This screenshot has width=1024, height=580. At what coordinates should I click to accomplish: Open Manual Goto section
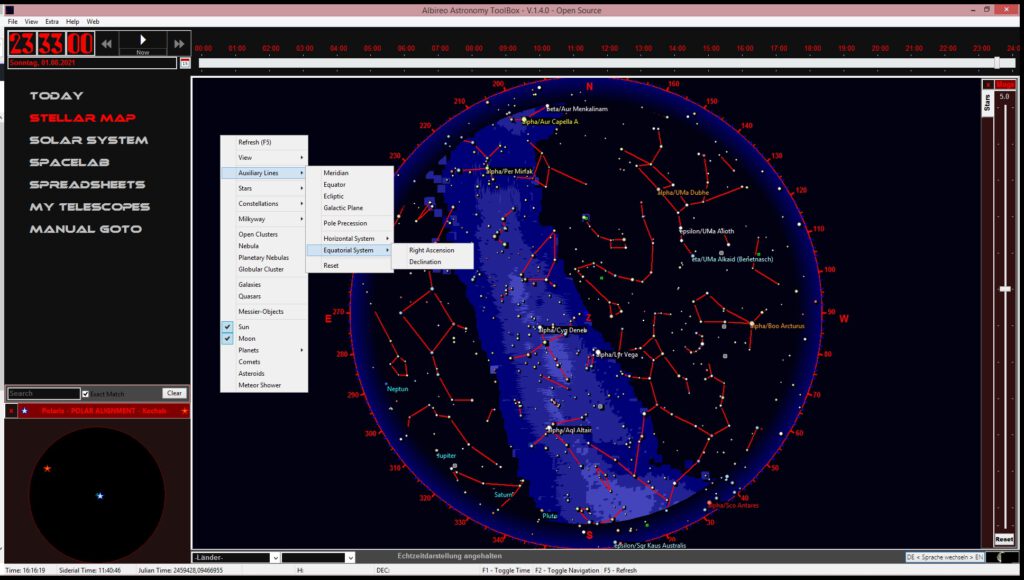86,229
